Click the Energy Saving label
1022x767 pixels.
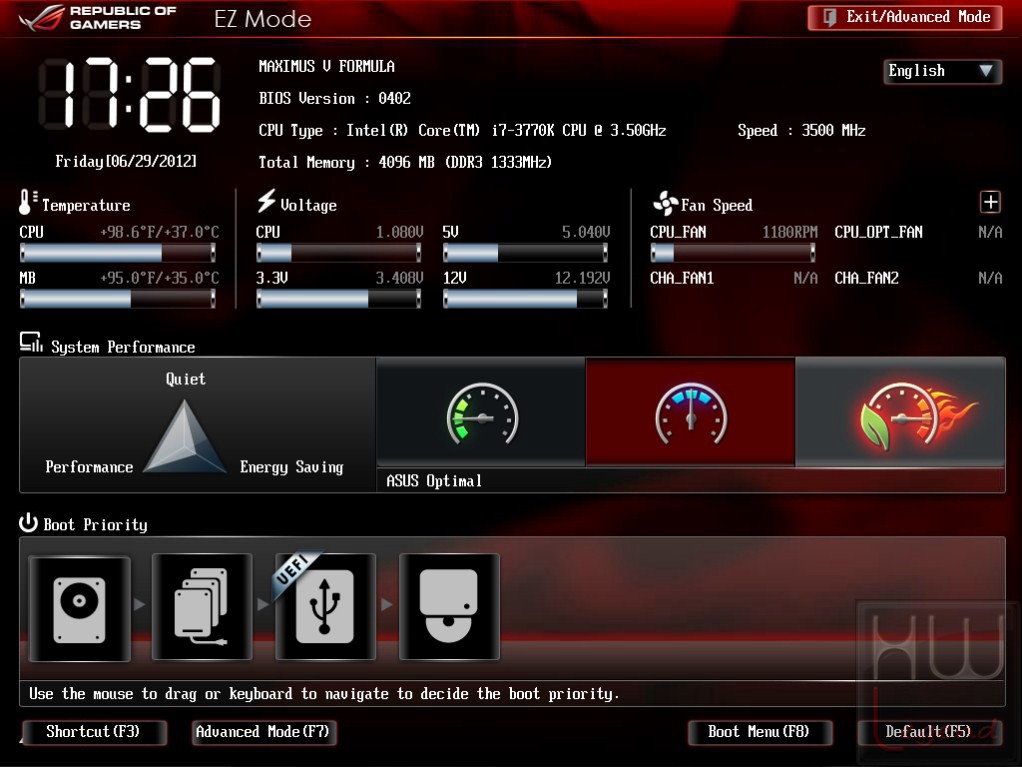pyautogui.click(x=291, y=467)
